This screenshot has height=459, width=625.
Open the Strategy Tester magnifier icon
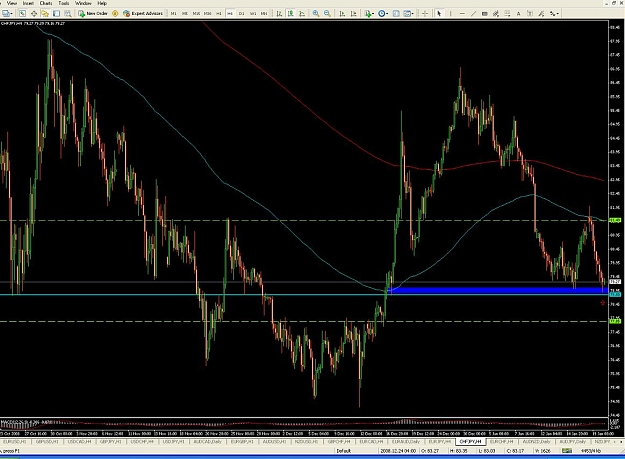tap(68, 14)
